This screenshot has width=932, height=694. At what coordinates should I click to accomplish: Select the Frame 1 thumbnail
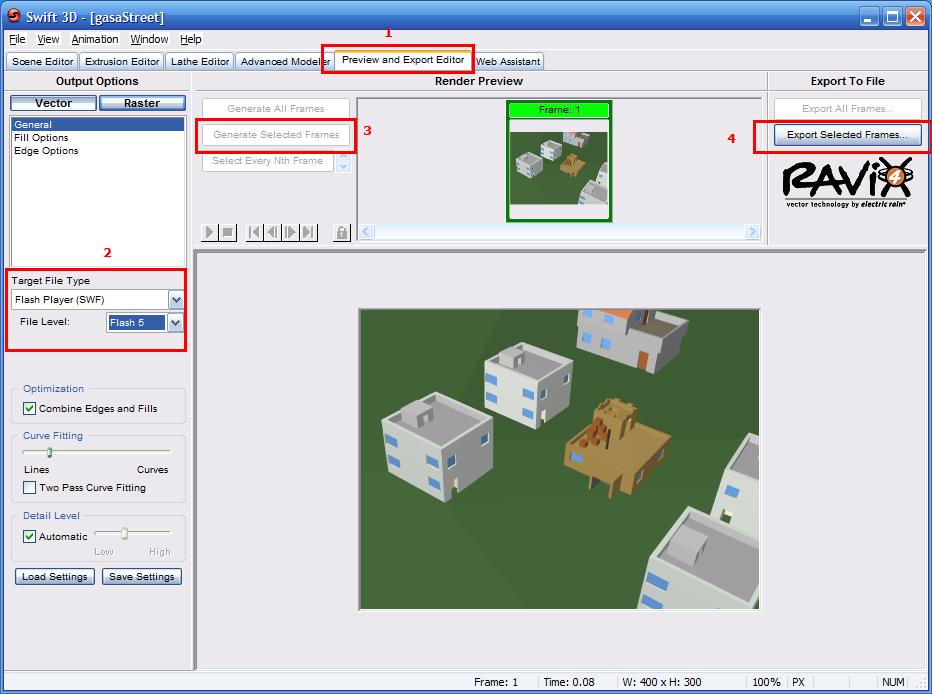click(x=559, y=160)
